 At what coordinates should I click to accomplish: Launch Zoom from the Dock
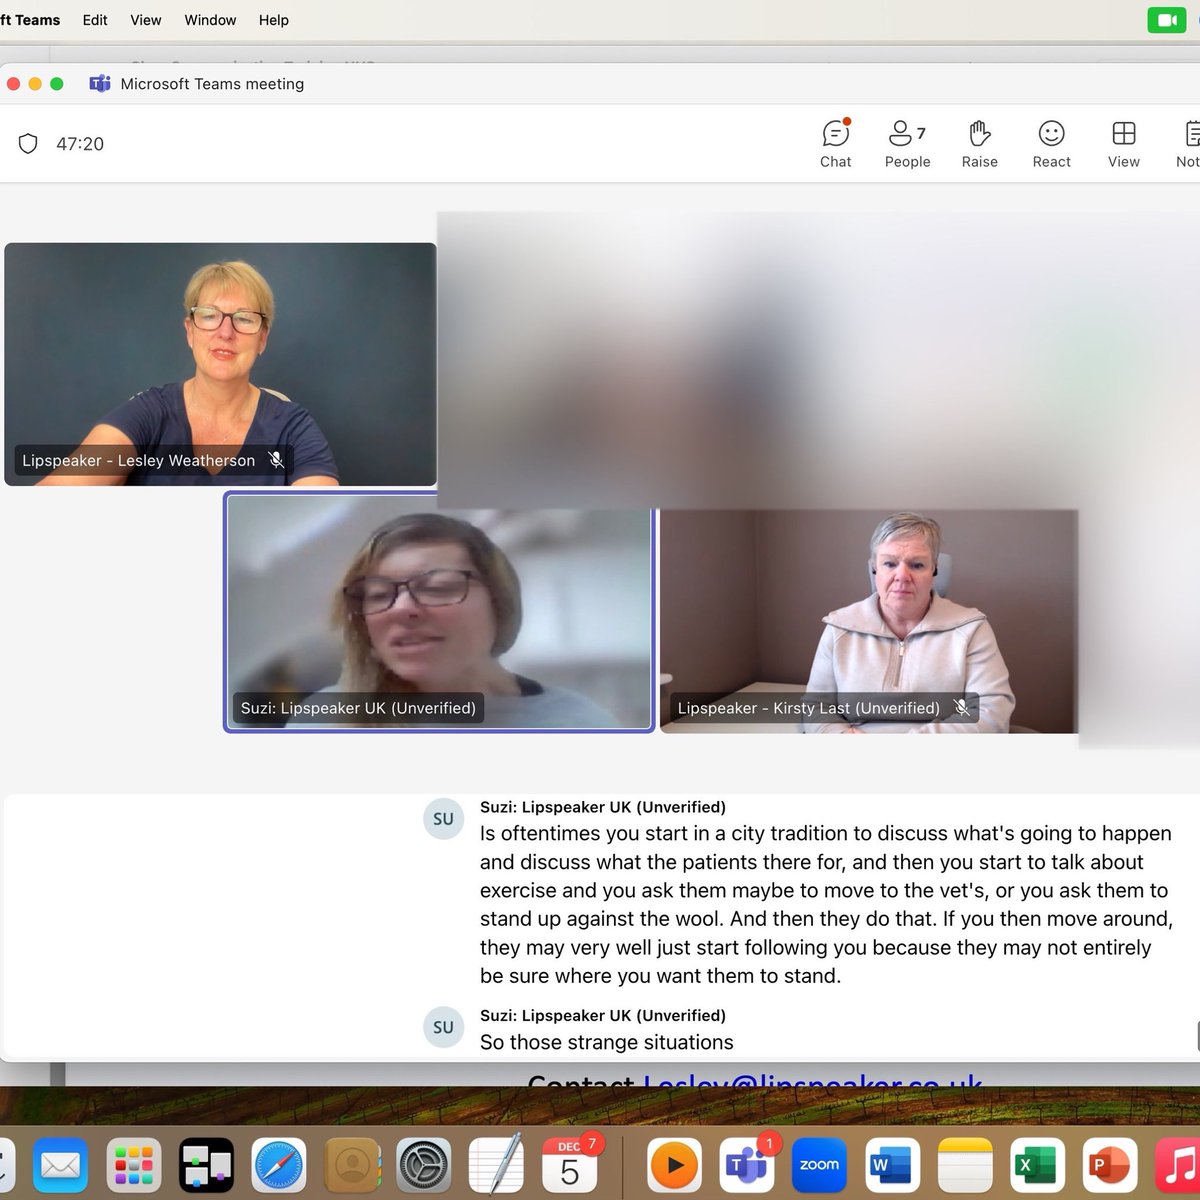(818, 1164)
